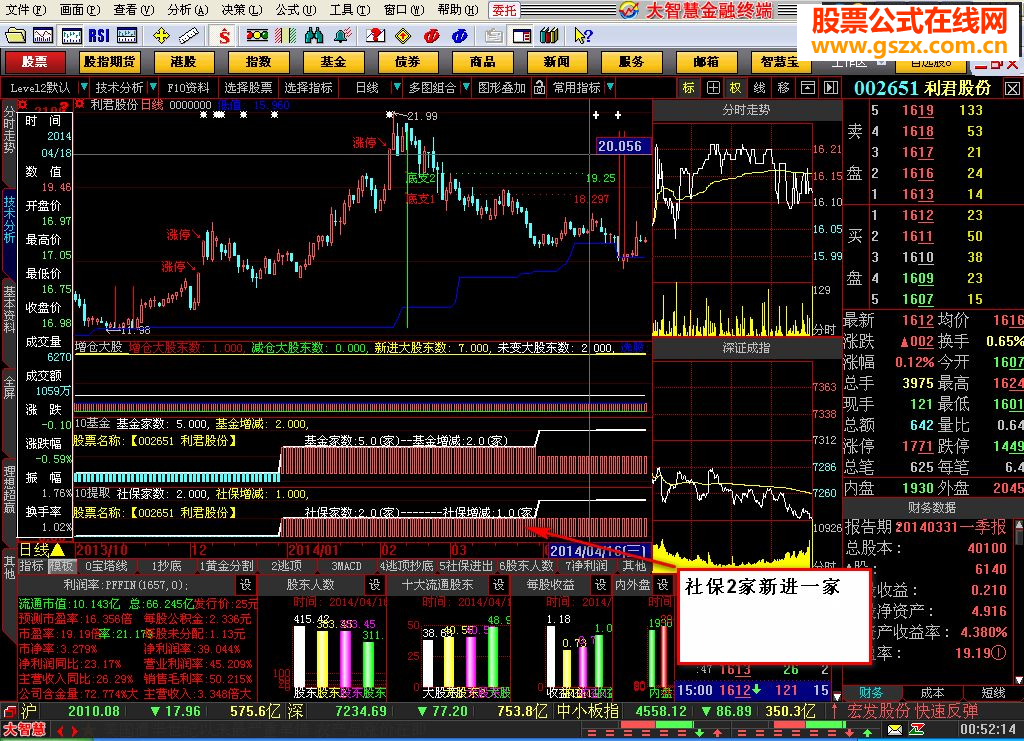The image size is (1024, 741).
Task: Click the red circular info icon
Action: pos(432,35)
